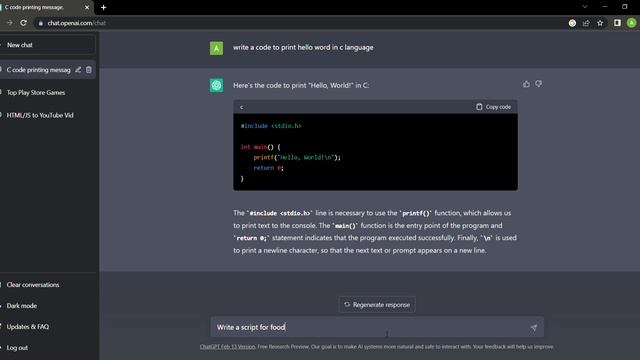The width and height of the screenshot is (640, 360).
Task: Open the browser side panel icon
Action: [617, 23]
